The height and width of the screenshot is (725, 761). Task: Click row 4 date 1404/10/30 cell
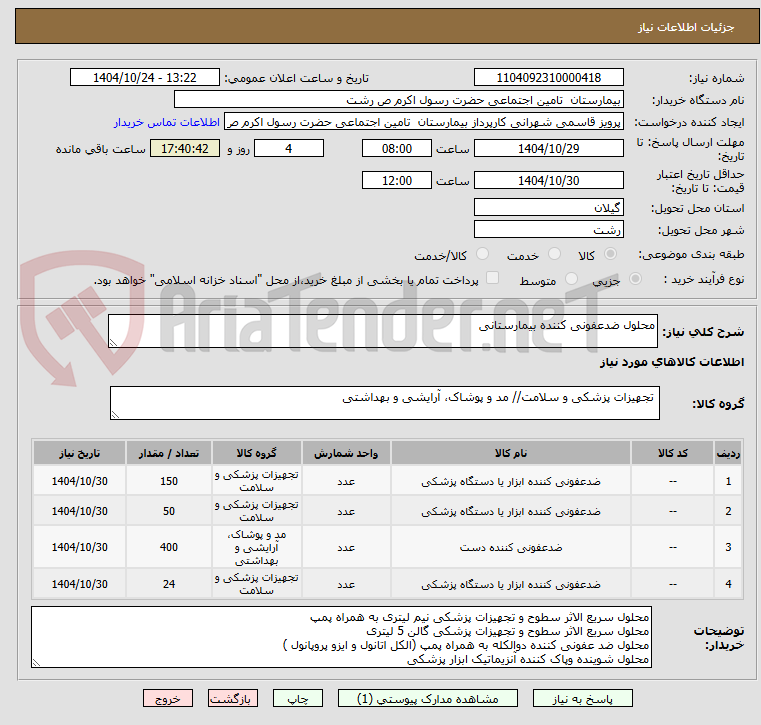[80, 584]
